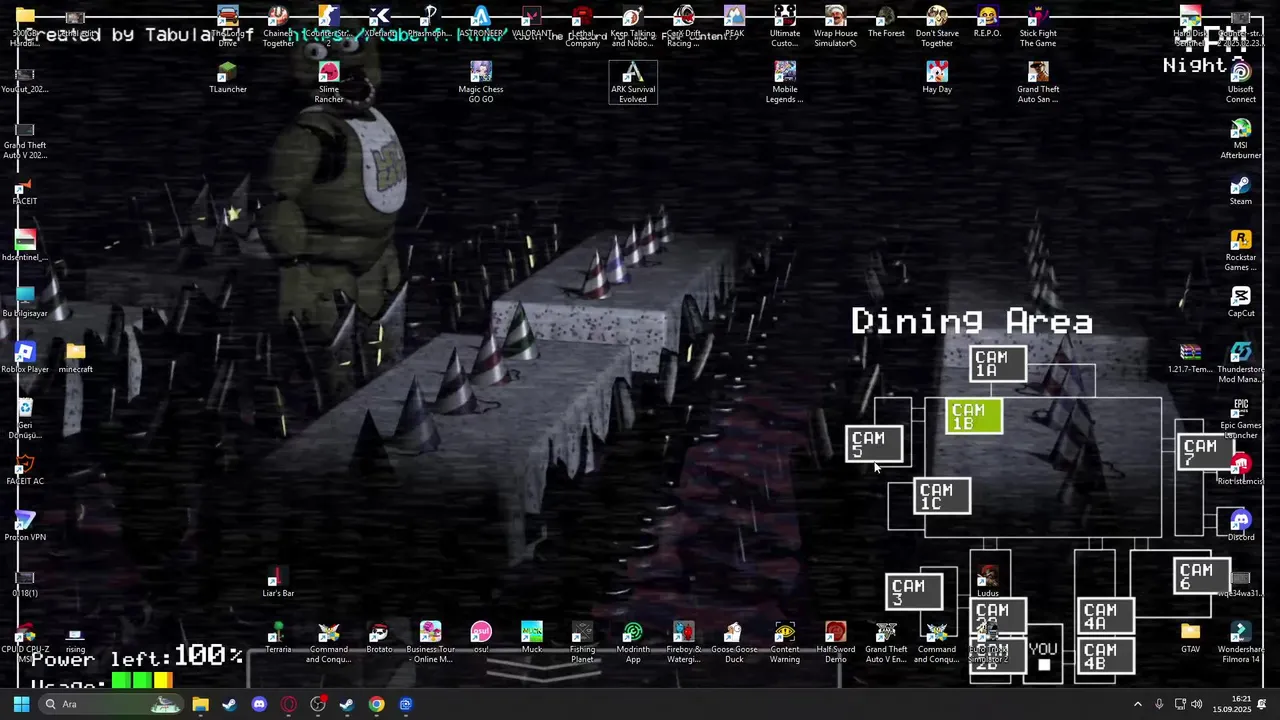This screenshot has height=720, width=1280.
Task: Open The Long Drive desktop shortcut
Action: click(228, 26)
